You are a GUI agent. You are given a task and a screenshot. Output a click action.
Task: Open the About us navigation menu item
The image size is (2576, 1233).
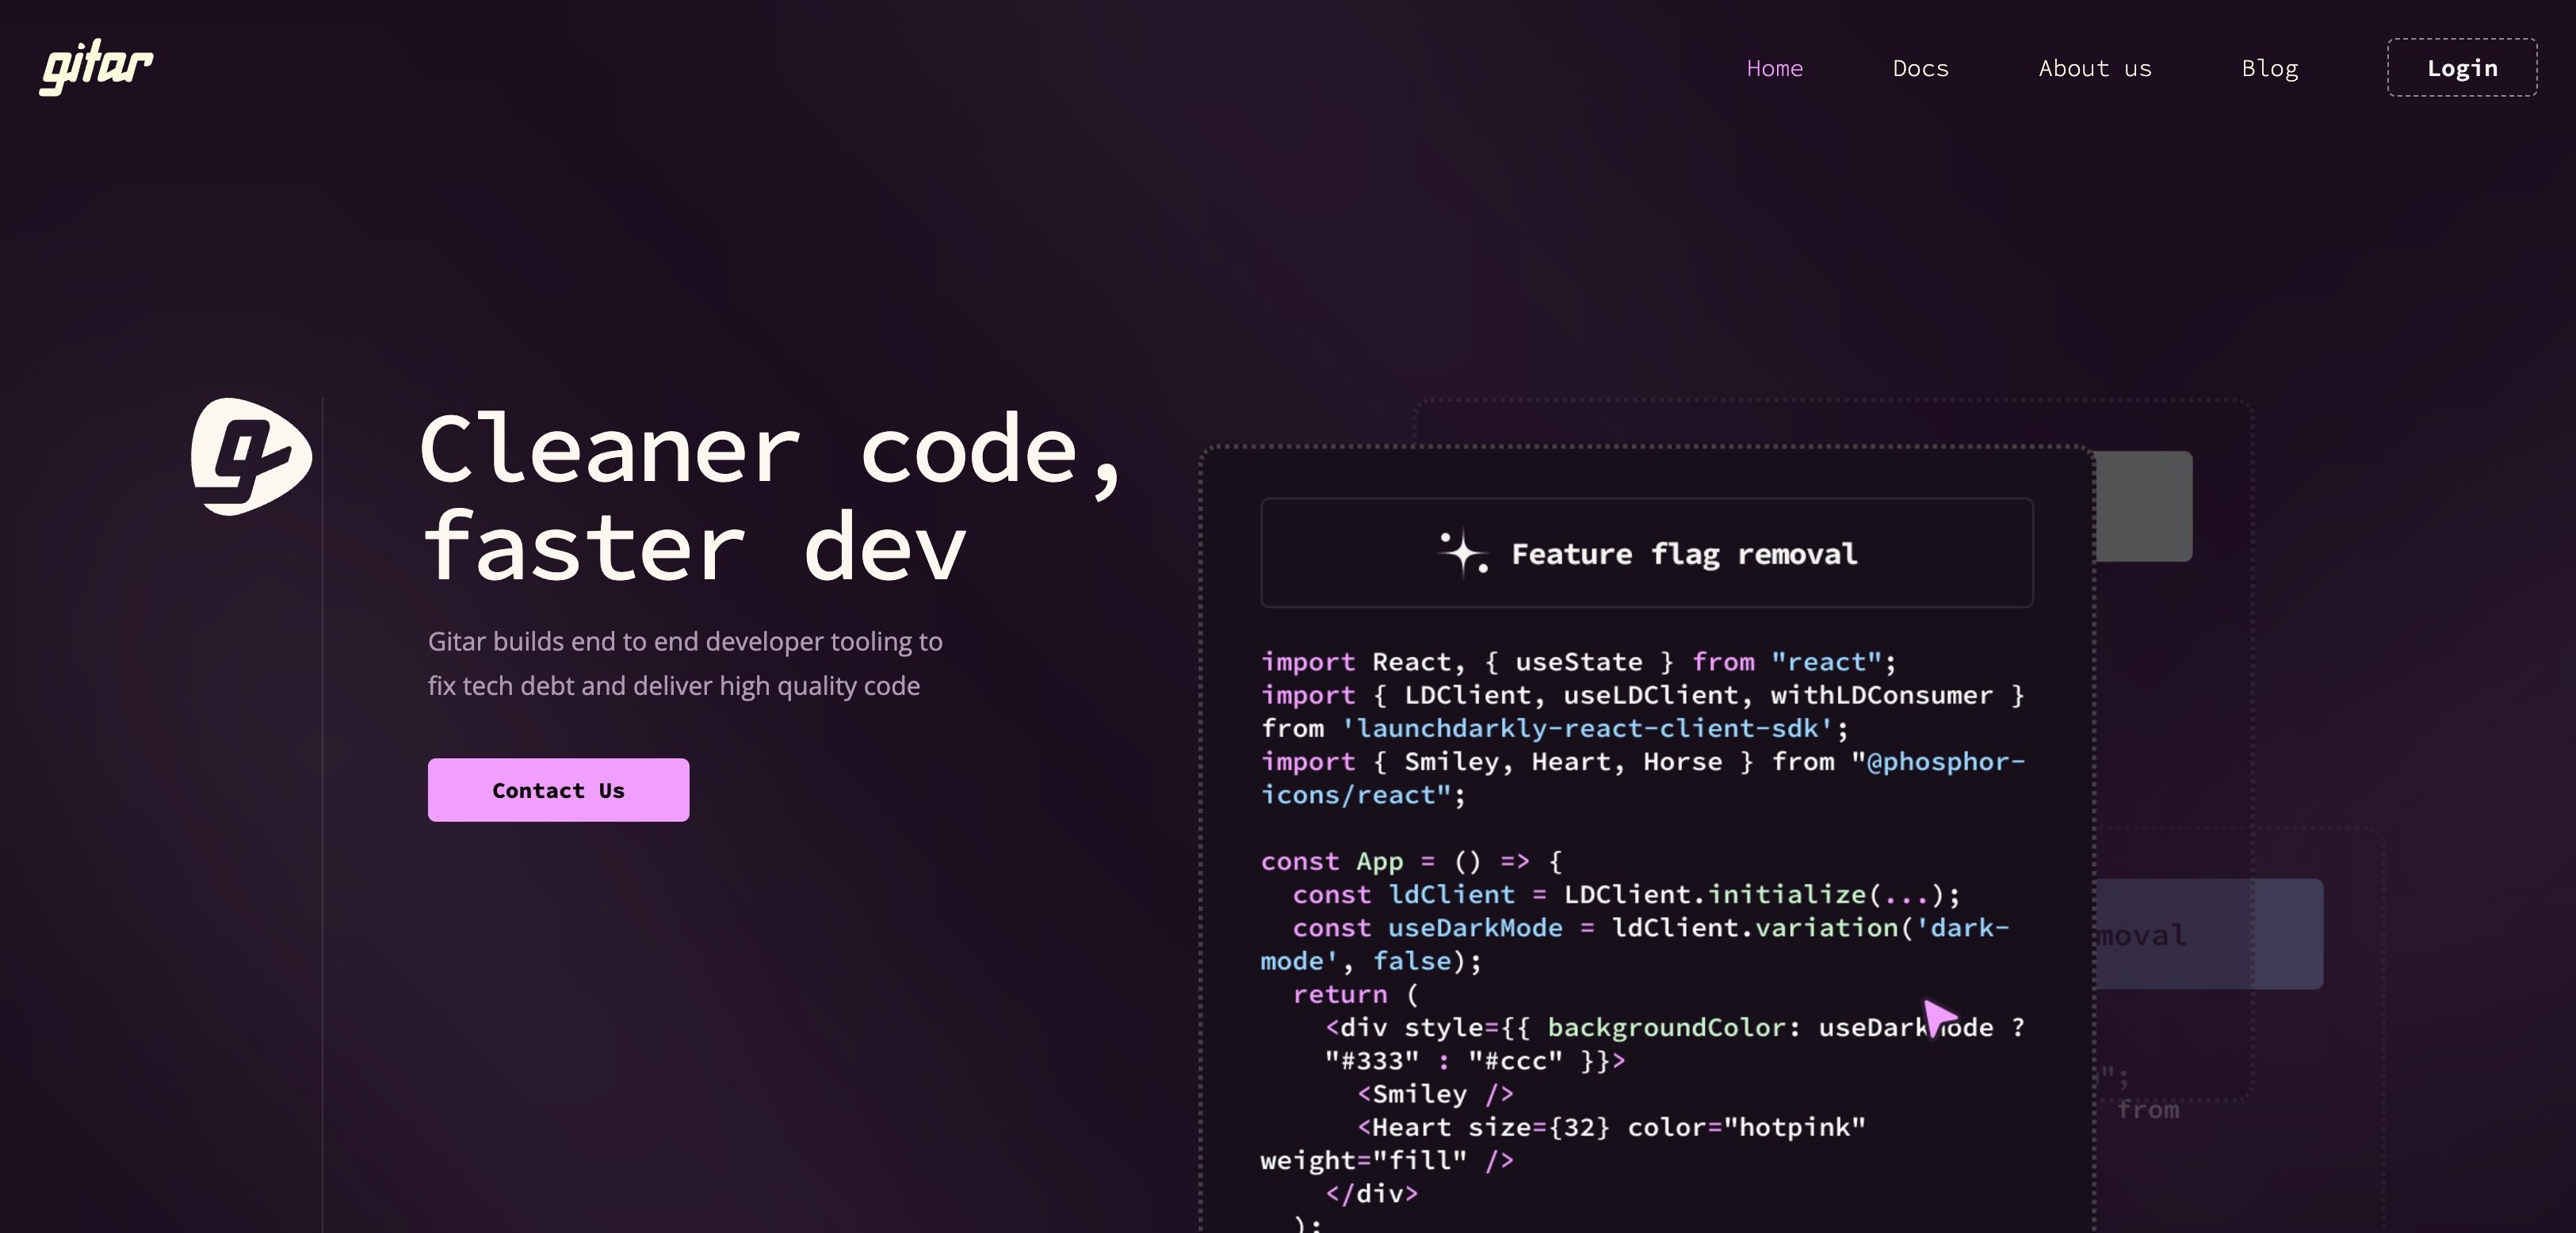2095,66
